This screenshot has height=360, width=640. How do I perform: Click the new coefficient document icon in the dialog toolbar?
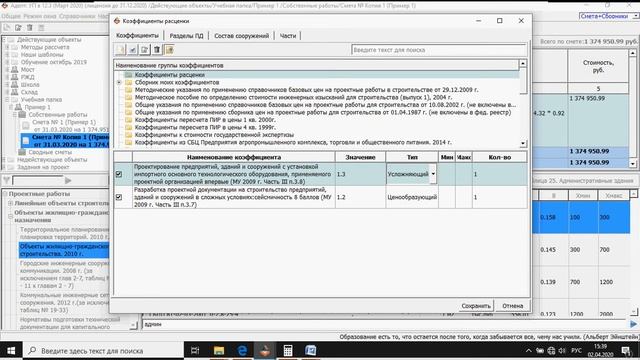[120, 50]
